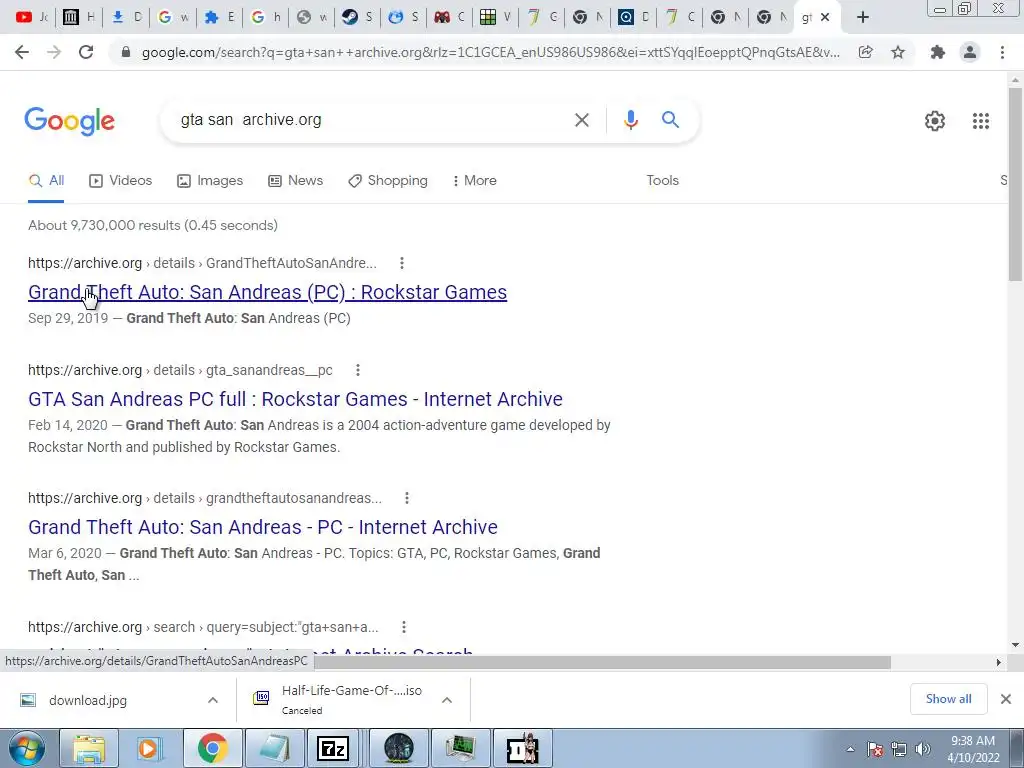Go back to previous page
Screen dimensions: 1024x768
22,52
